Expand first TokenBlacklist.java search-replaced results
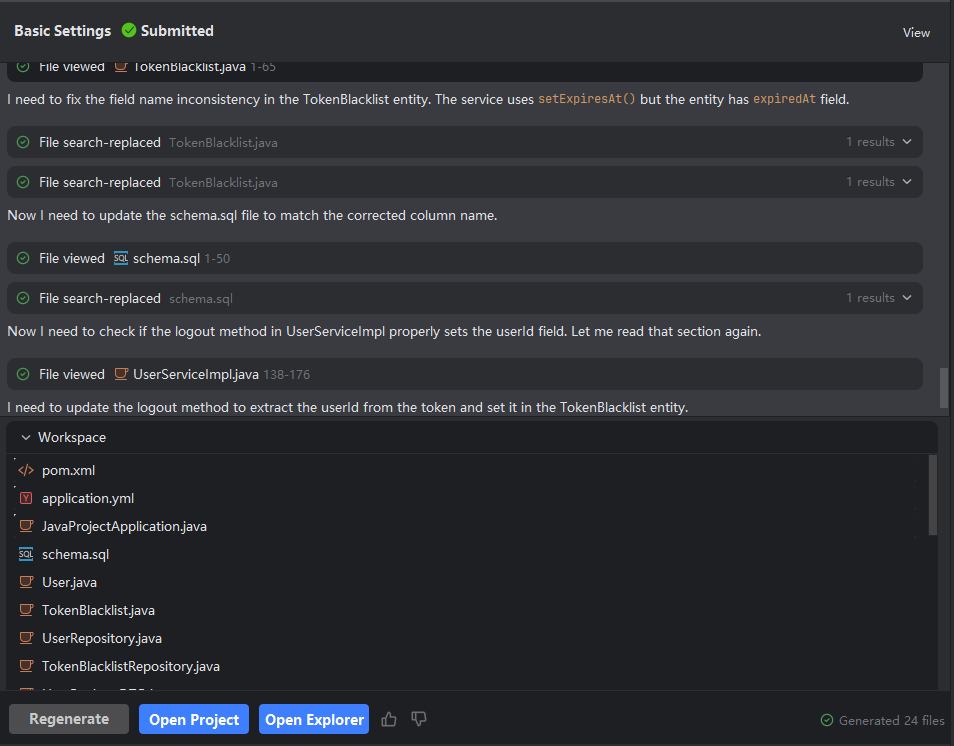954x746 pixels. click(x=907, y=142)
